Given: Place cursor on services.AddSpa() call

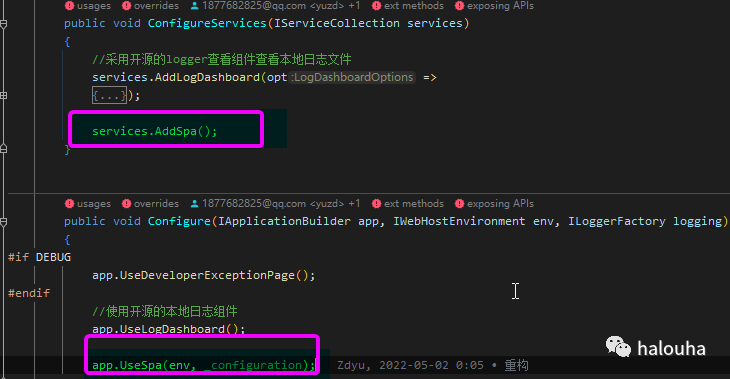Looking at the screenshot, I should [155, 131].
